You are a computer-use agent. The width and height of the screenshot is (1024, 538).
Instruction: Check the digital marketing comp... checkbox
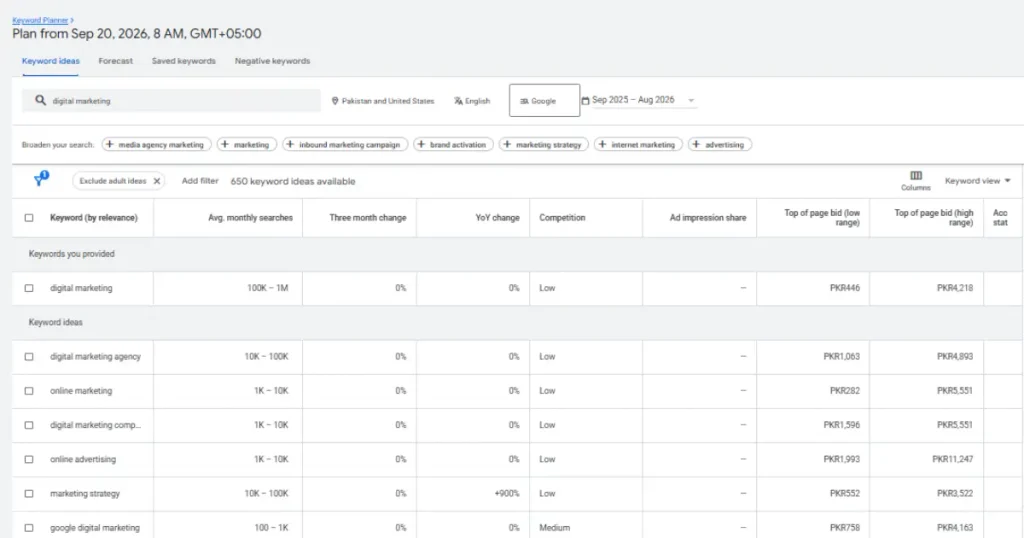[x=29, y=425]
